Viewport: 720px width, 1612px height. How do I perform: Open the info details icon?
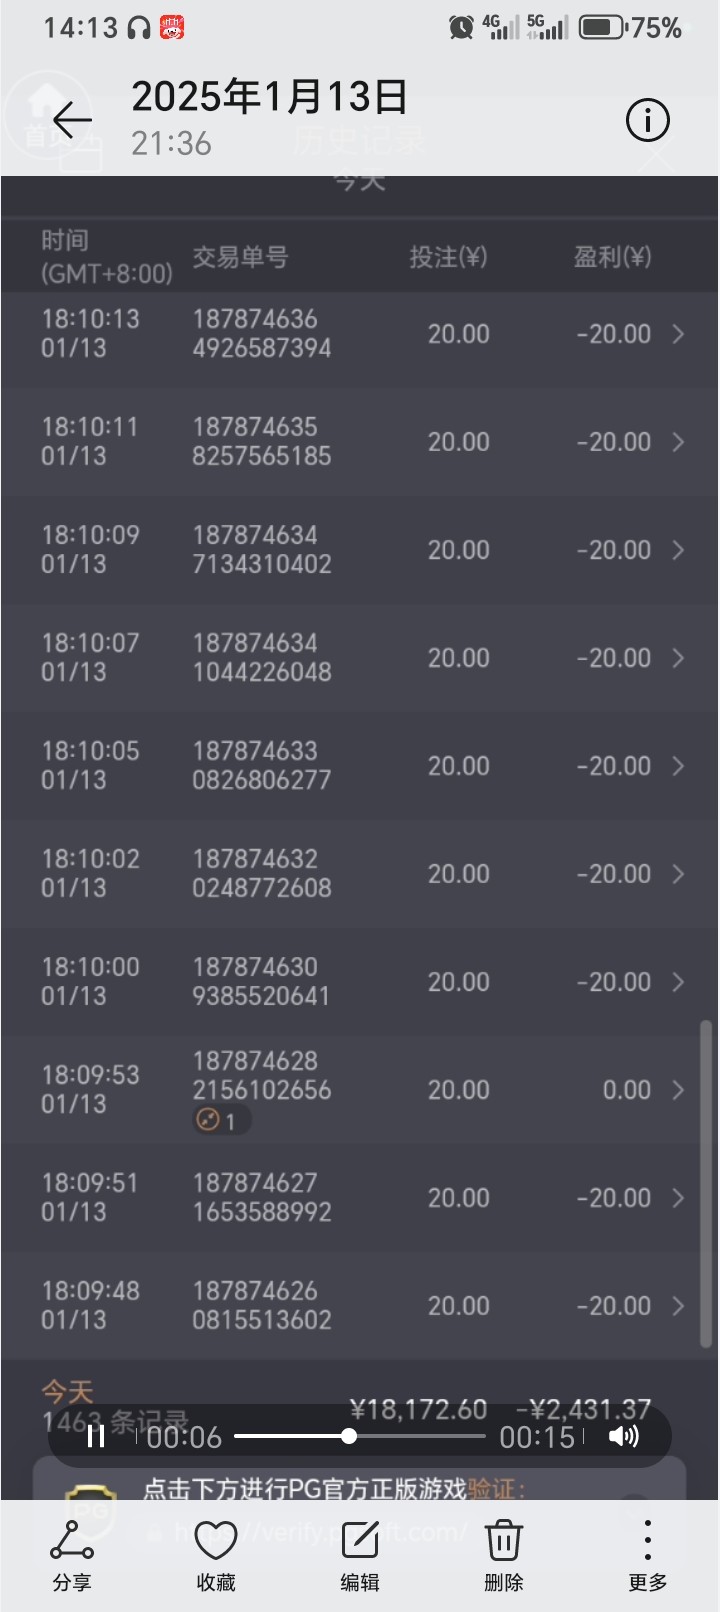[647, 121]
